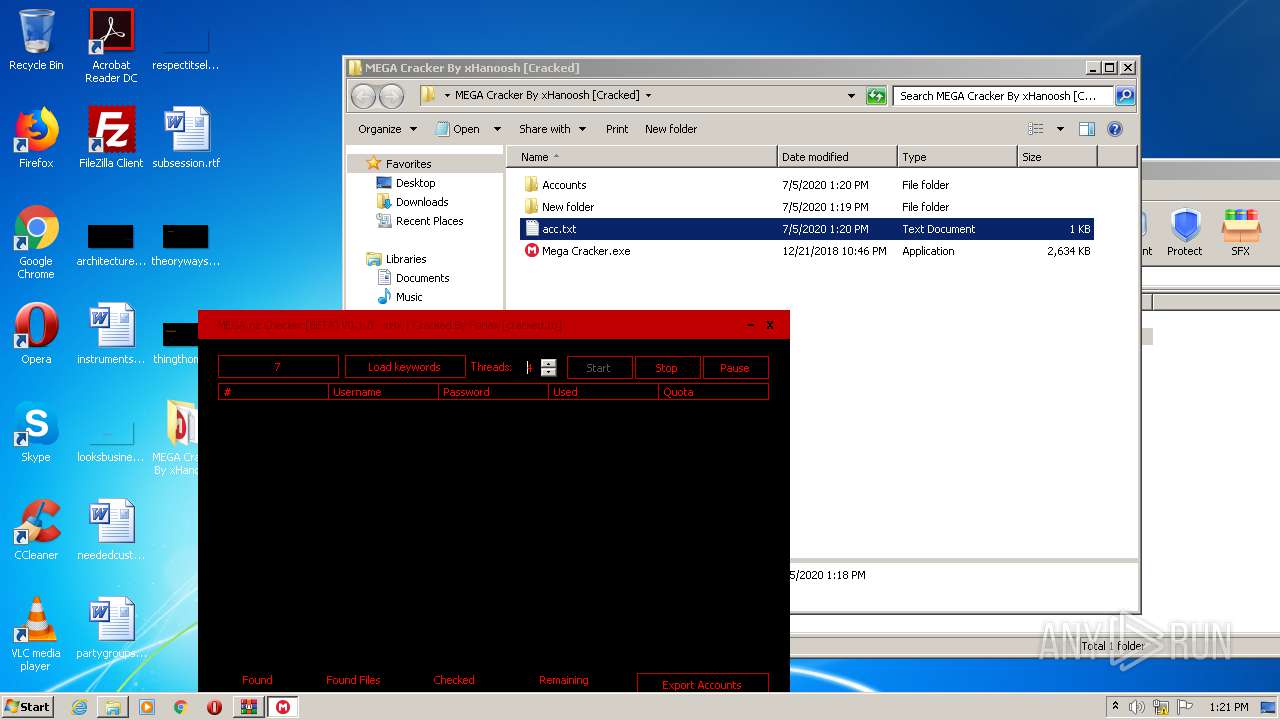Click the Export Accounts button
The height and width of the screenshot is (720, 1280).
702,684
